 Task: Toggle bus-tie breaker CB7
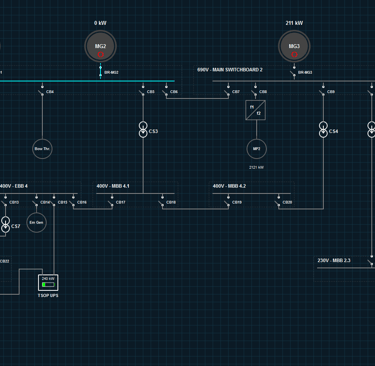(228, 91)
